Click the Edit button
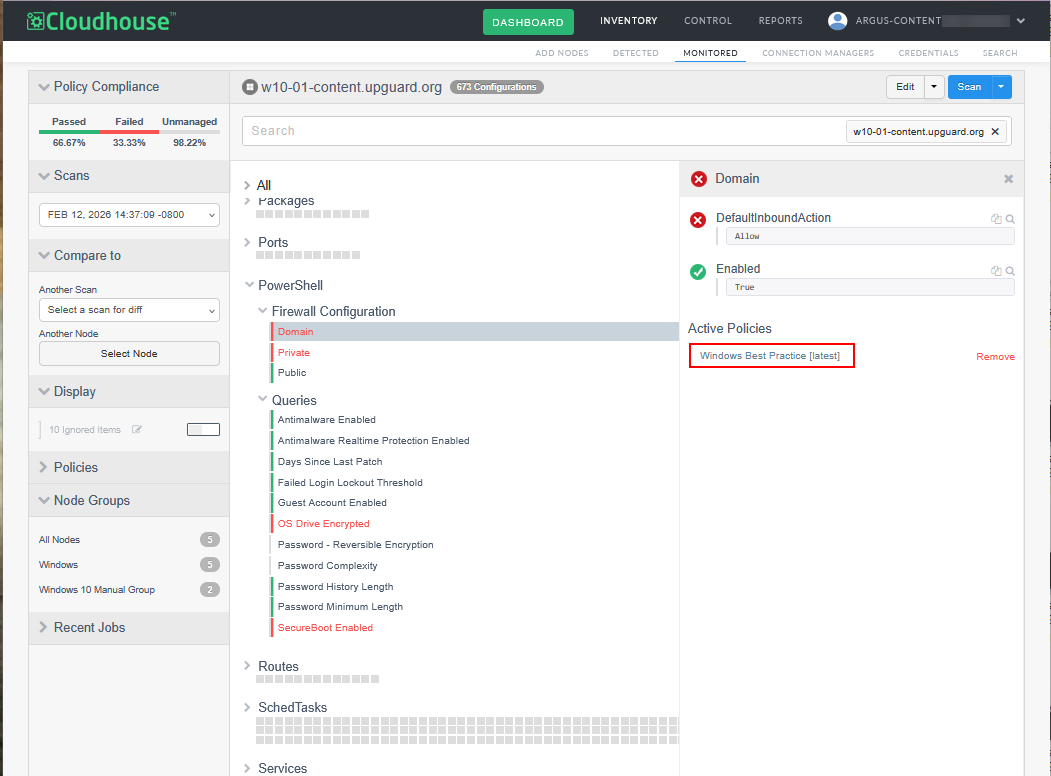 [x=906, y=87]
